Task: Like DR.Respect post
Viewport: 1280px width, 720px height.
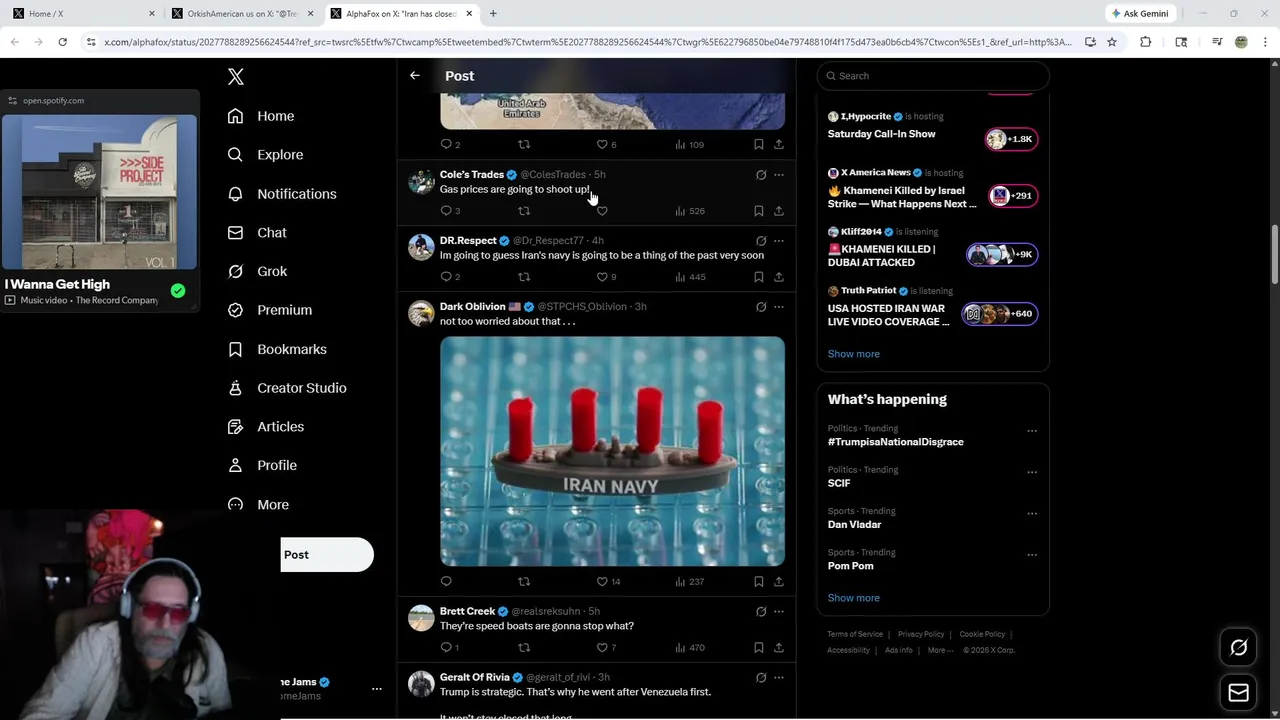Action: [x=602, y=277]
